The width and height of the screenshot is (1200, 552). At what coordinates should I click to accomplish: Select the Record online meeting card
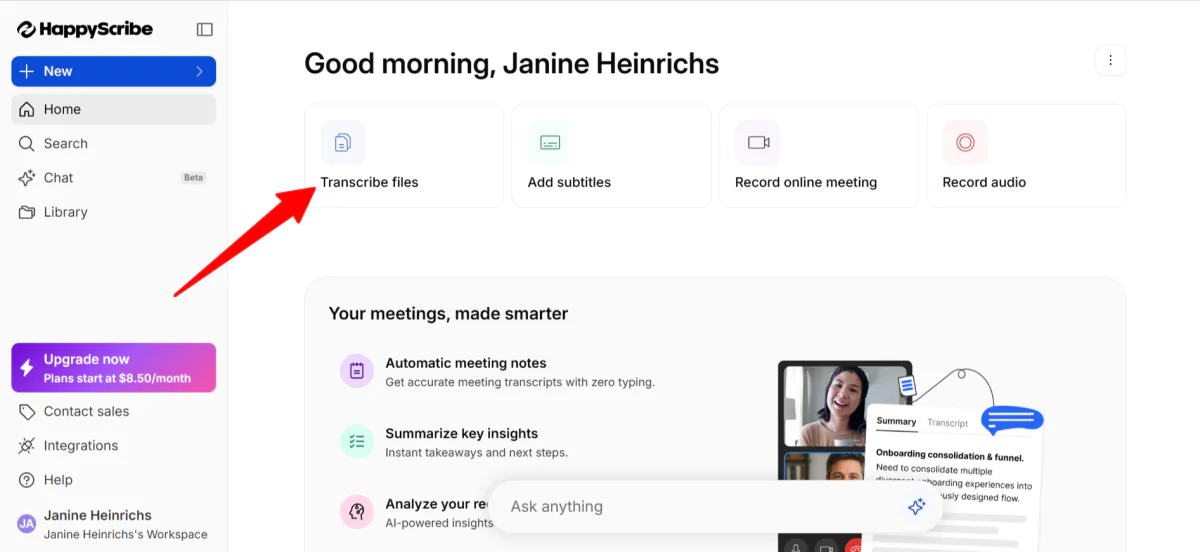818,156
